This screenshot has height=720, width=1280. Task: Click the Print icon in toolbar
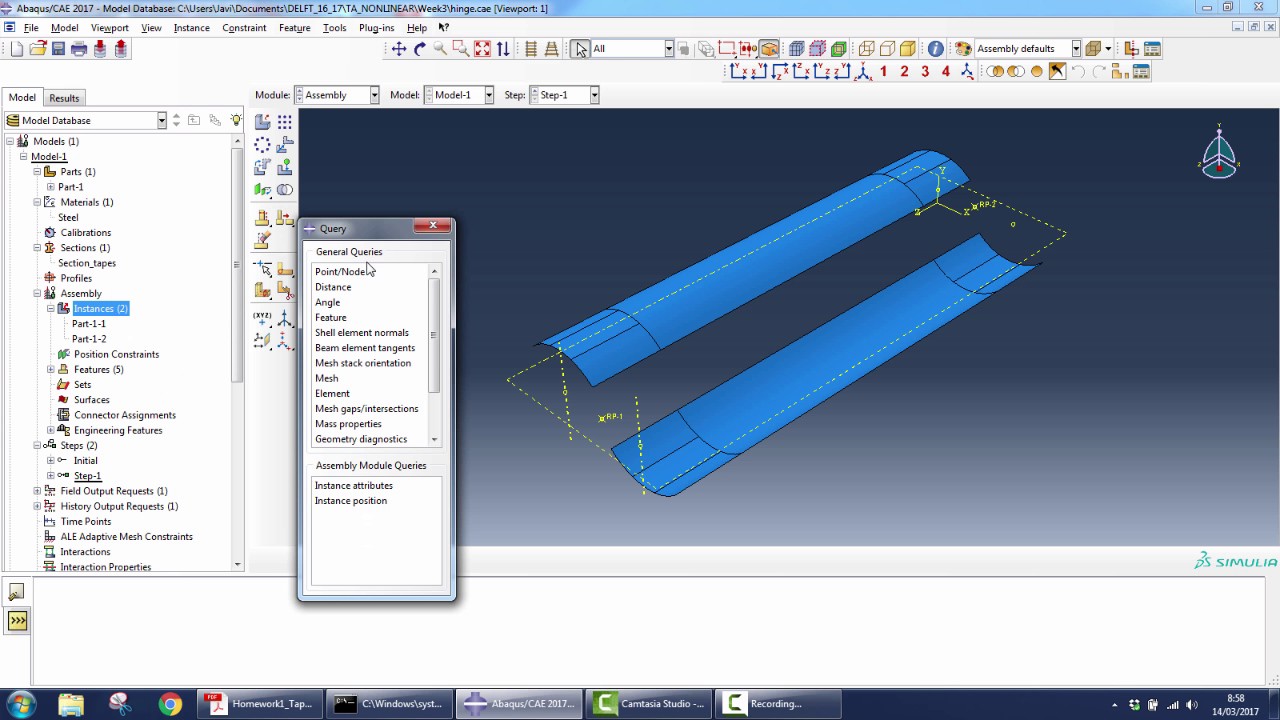tap(79, 48)
